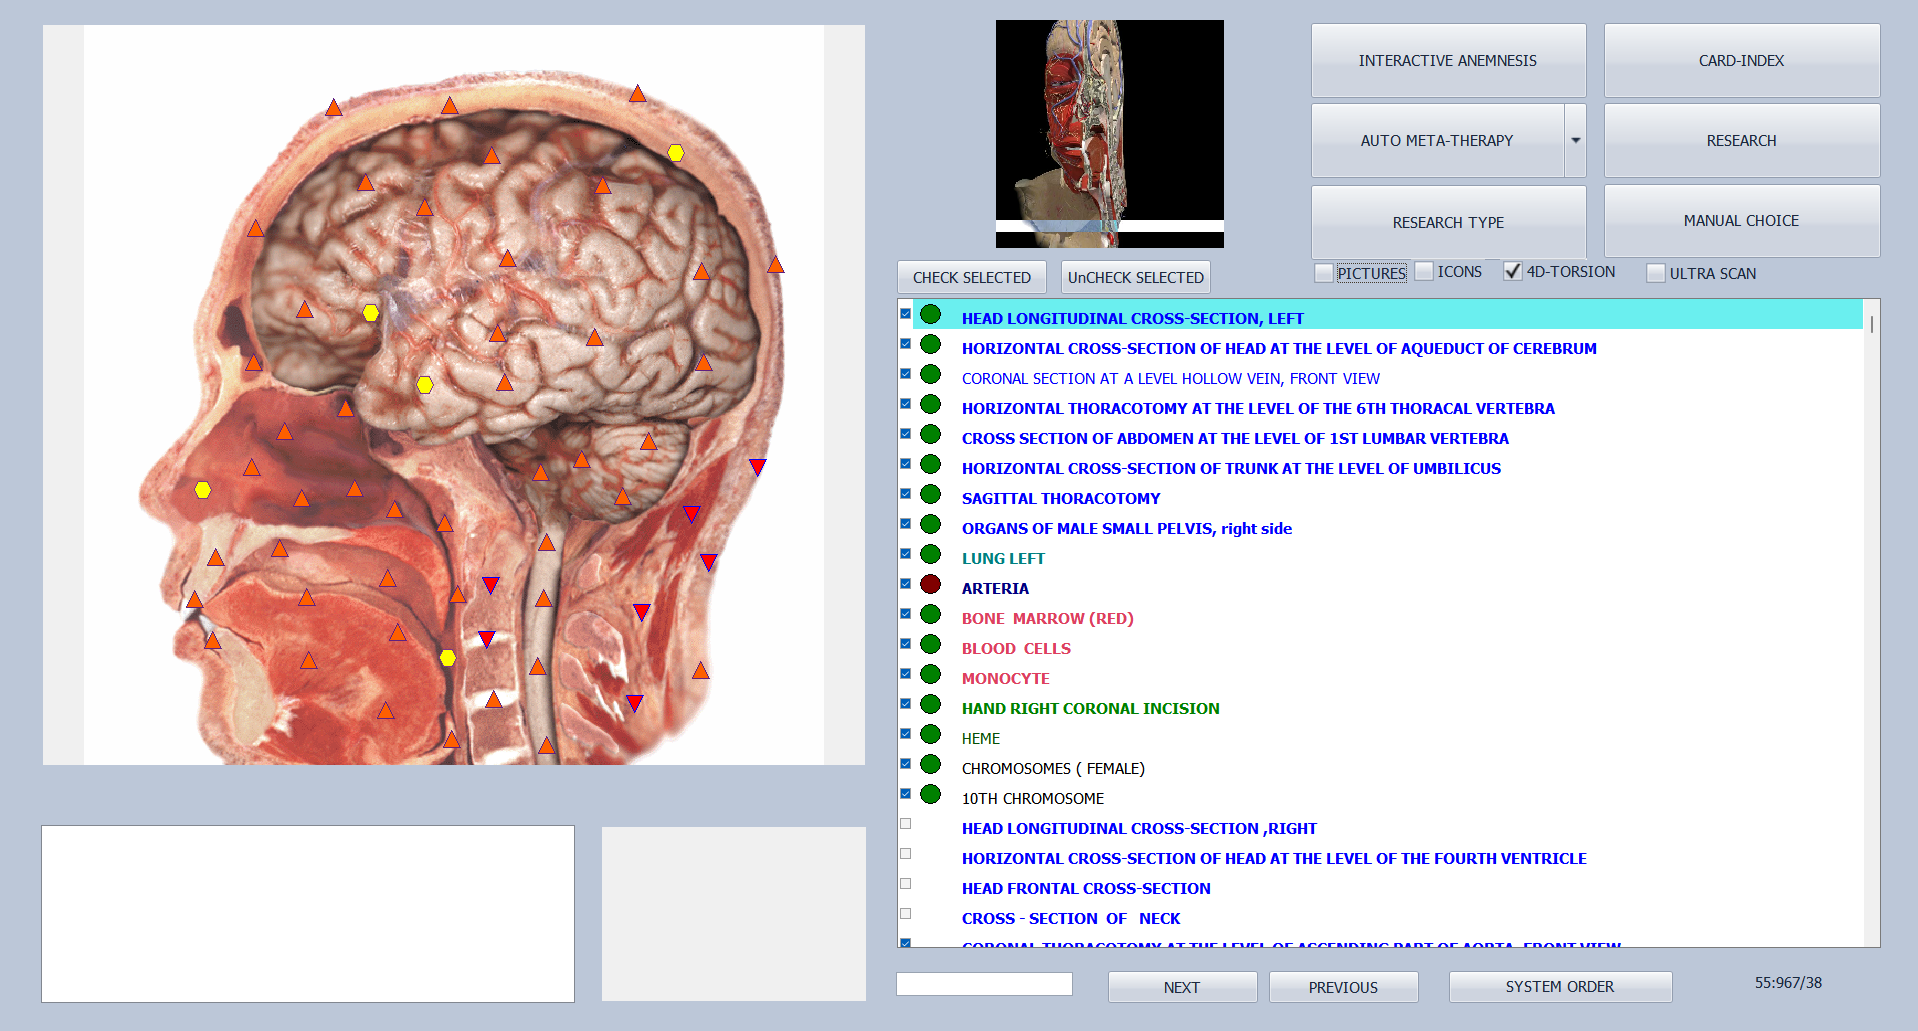This screenshot has width=1918, height=1031.
Task: Click the dark red circle beside ARTERIA
Action: click(x=930, y=584)
